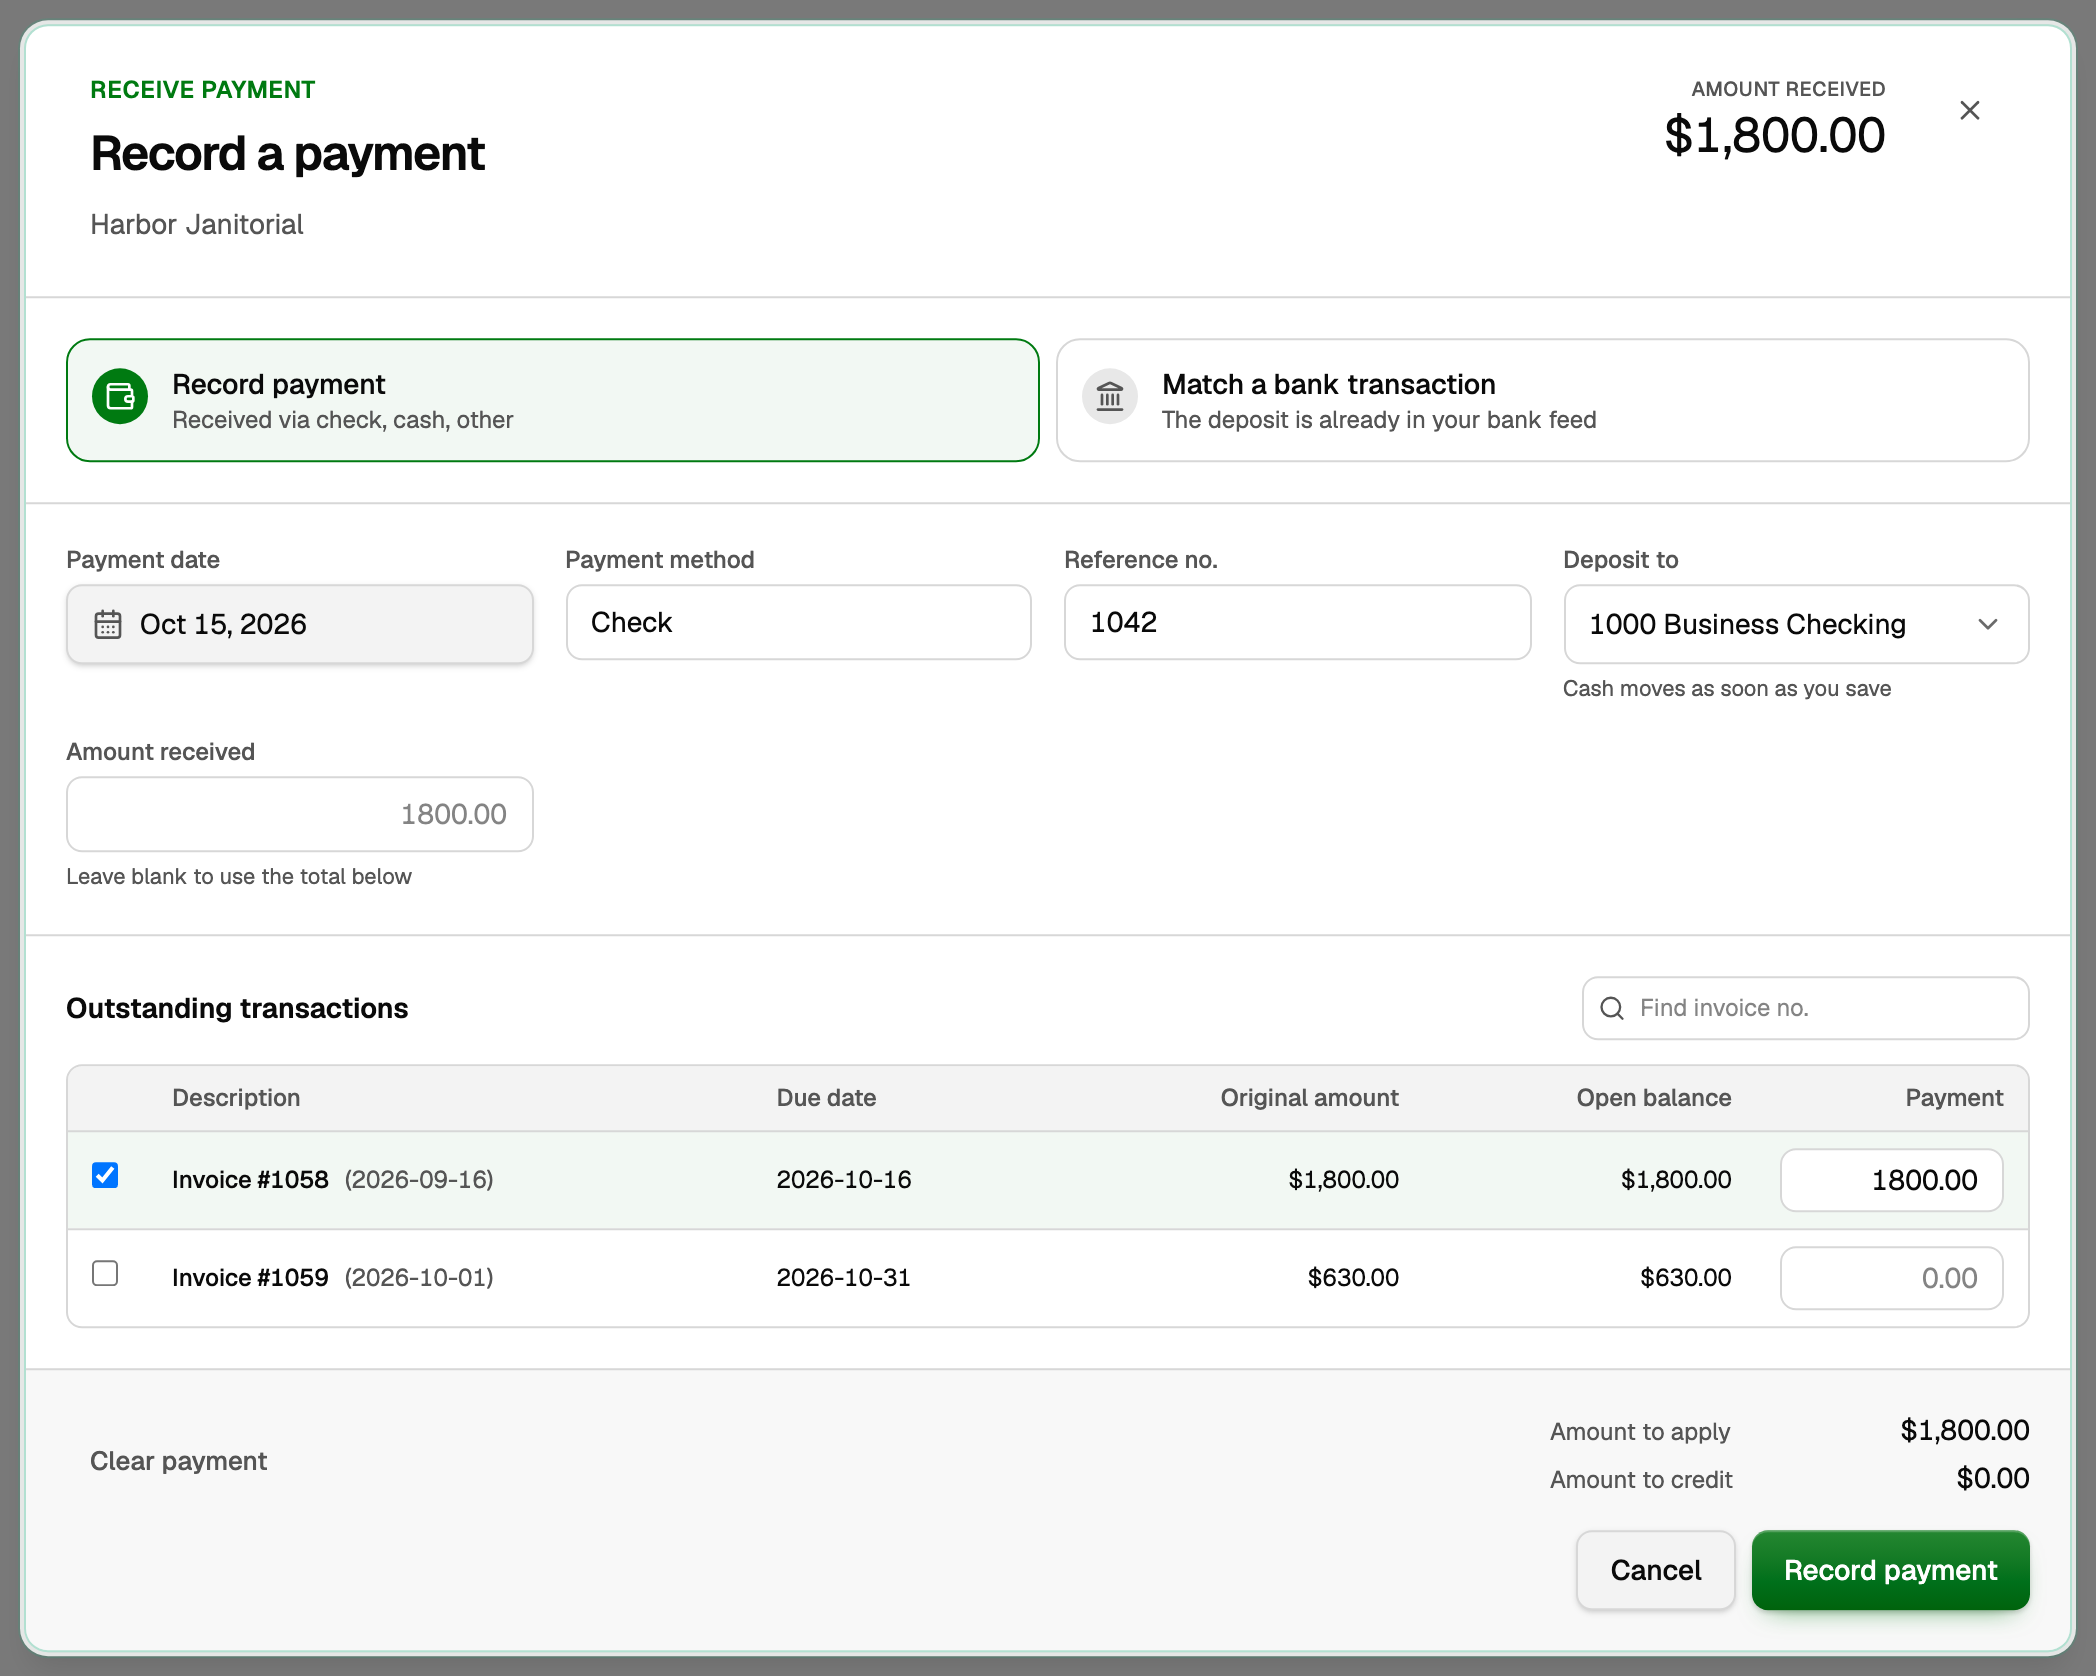The image size is (2096, 1676).
Task: Click the Deposit to chevron arrow
Action: (1988, 624)
